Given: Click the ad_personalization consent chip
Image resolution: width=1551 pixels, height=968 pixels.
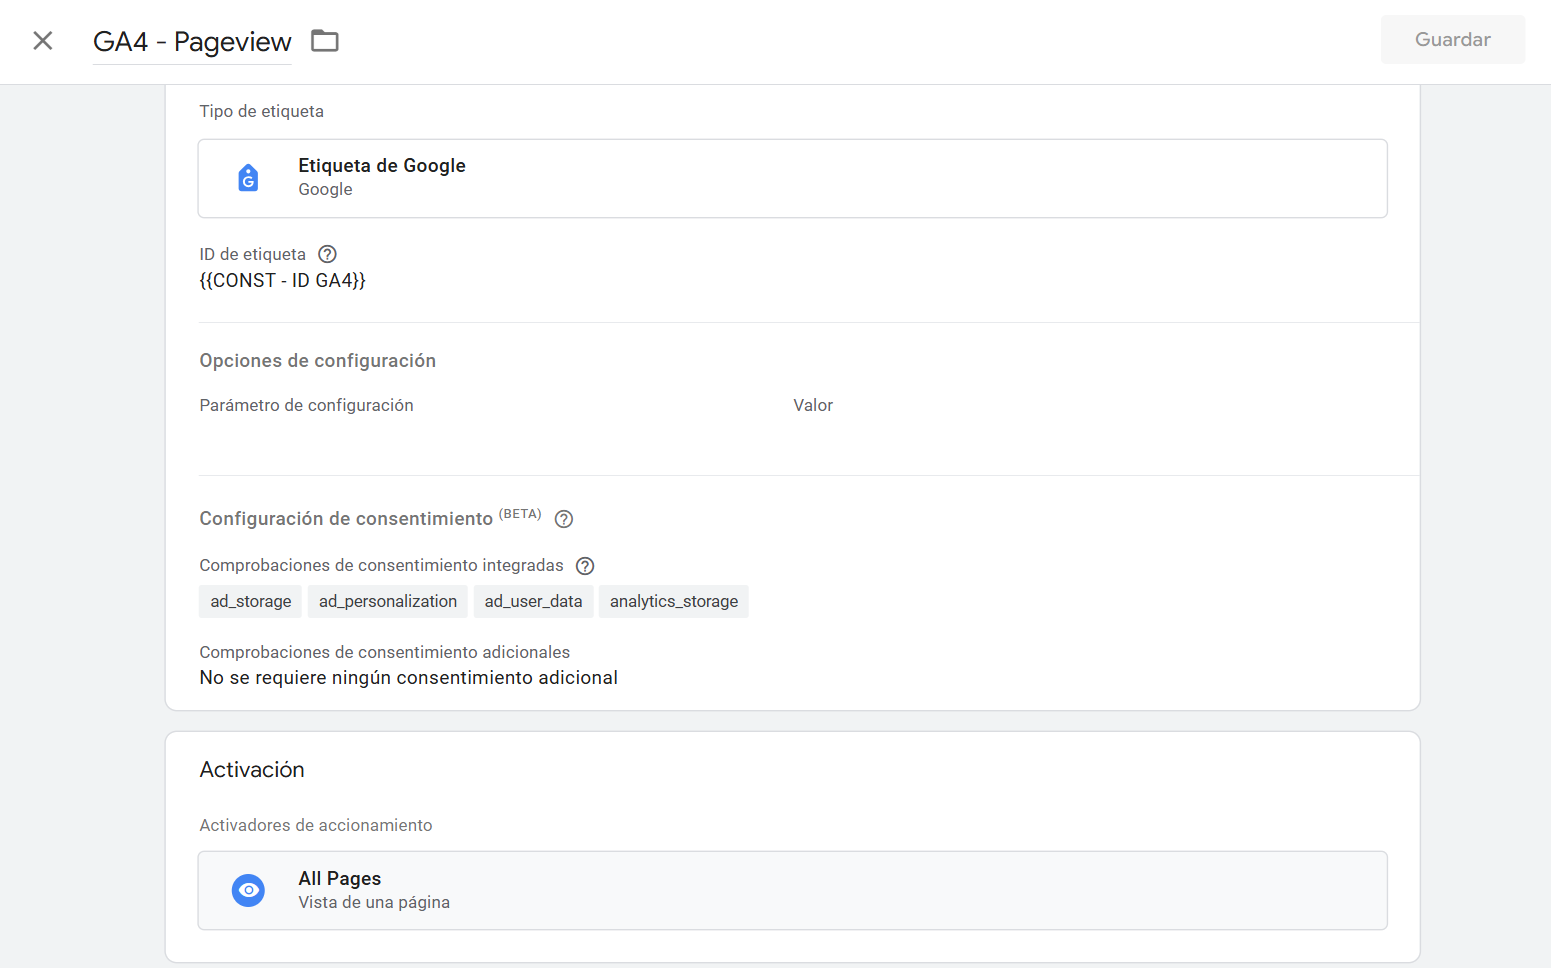Looking at the screenshot, I should [x=387, y=602].
